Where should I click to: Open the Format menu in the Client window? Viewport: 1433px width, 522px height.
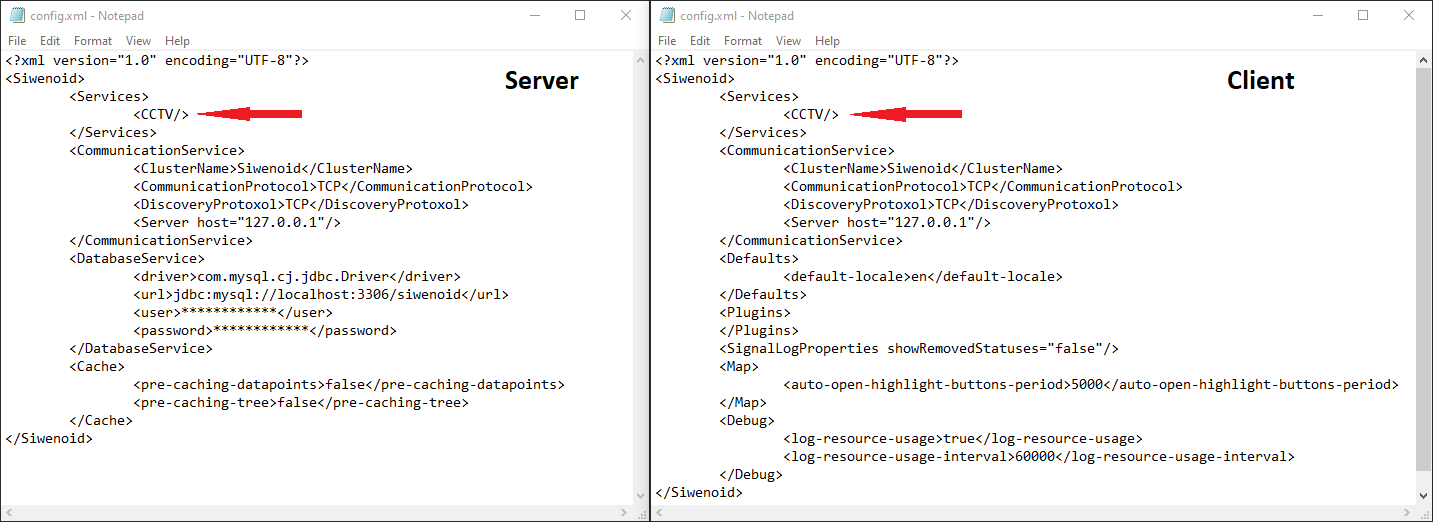pos(743,41)
